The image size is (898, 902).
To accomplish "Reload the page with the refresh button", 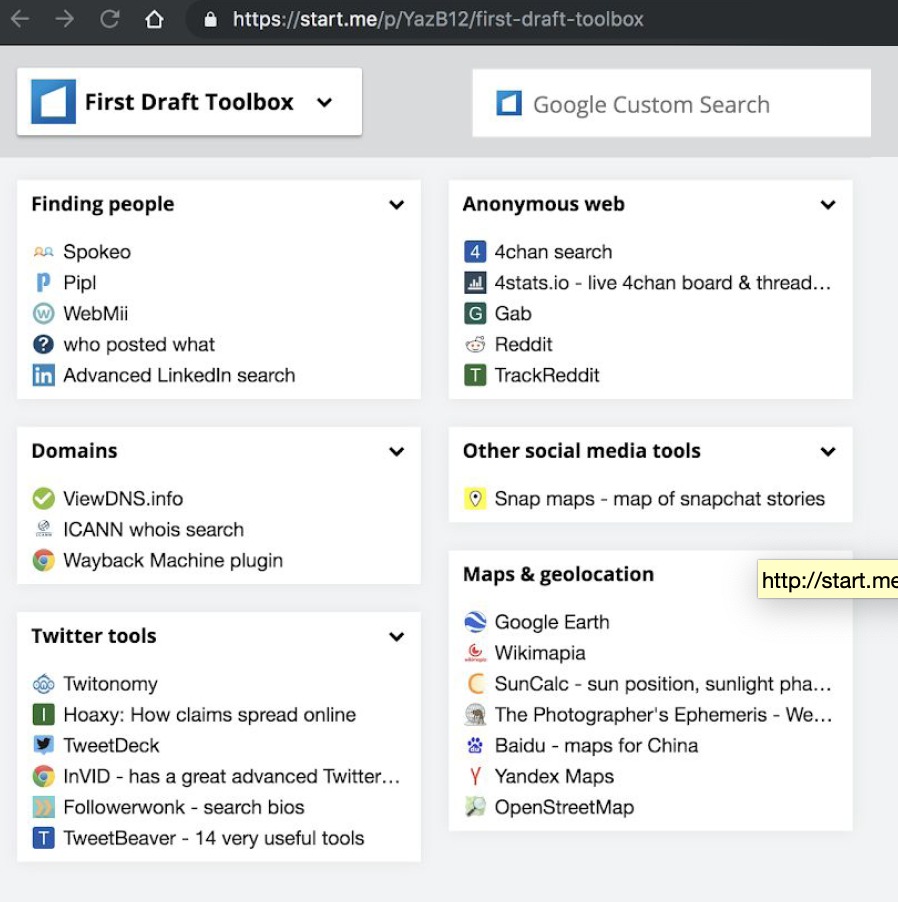I will pos(110,19).
